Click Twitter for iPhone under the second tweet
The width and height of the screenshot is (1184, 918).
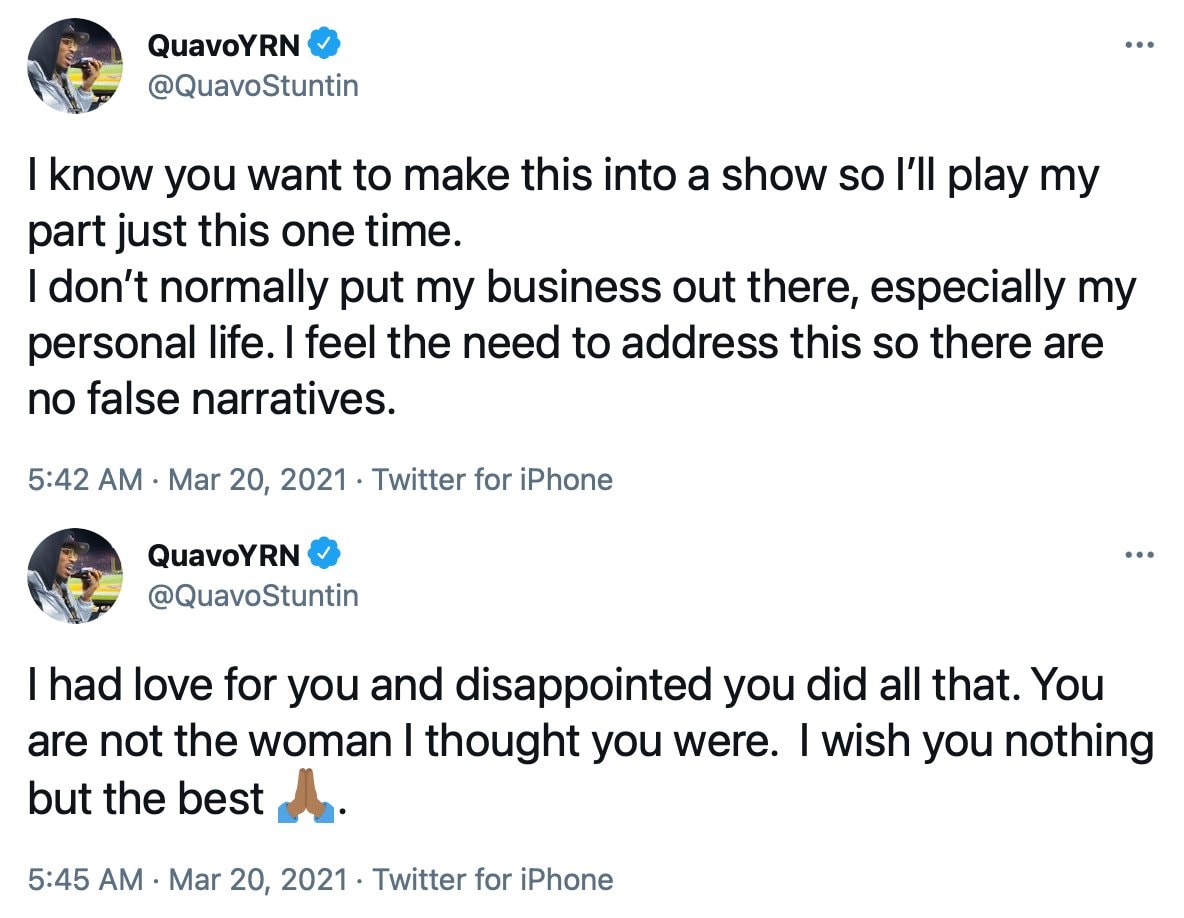(492, 879)
